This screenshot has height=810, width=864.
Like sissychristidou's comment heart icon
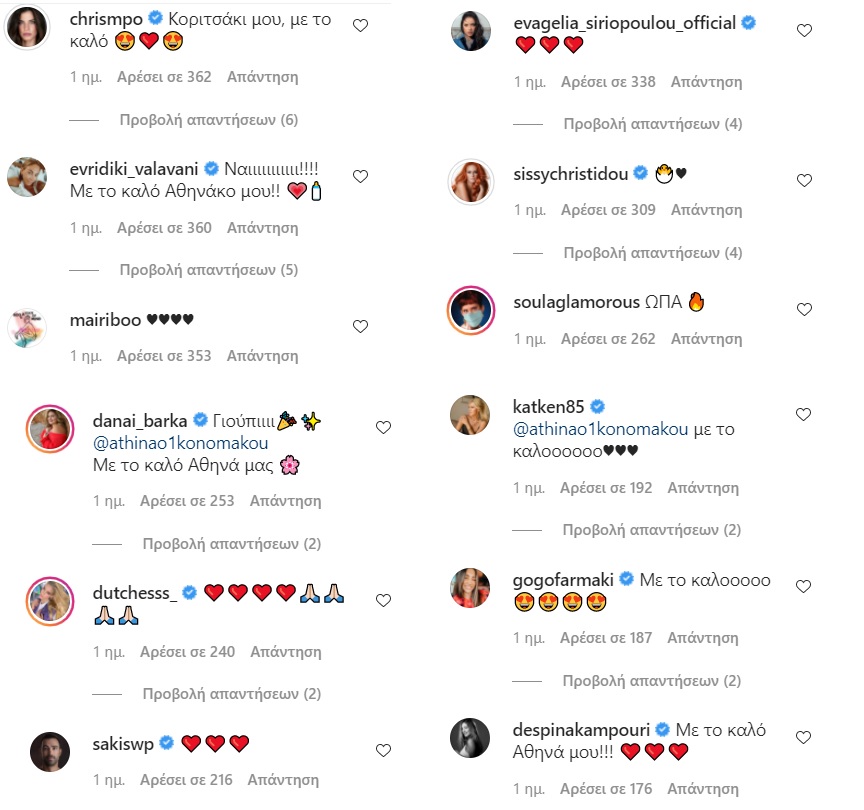pyautogui.click(x=804, y=180)
